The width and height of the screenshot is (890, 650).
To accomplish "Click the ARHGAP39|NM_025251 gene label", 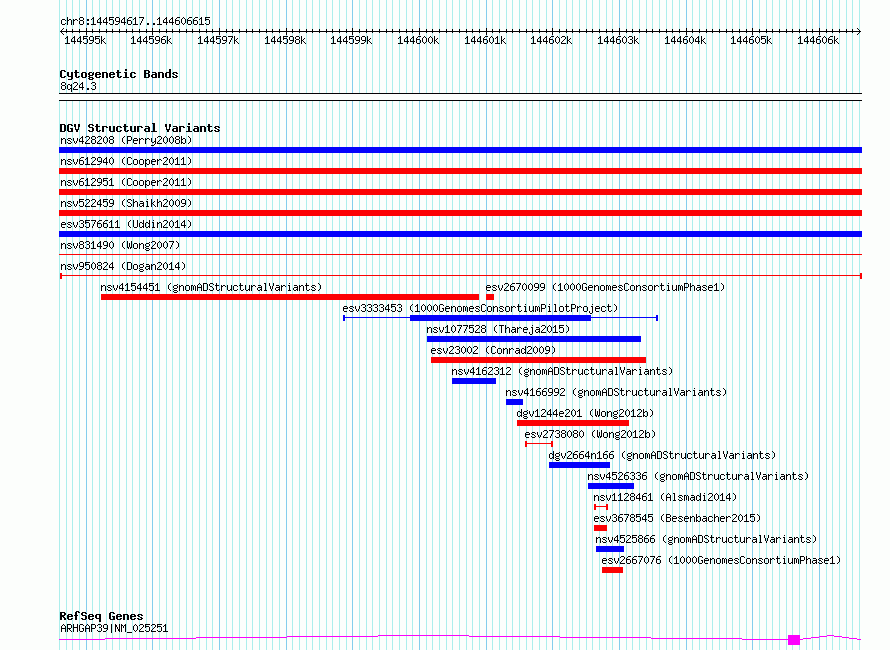I will (114, 628).
